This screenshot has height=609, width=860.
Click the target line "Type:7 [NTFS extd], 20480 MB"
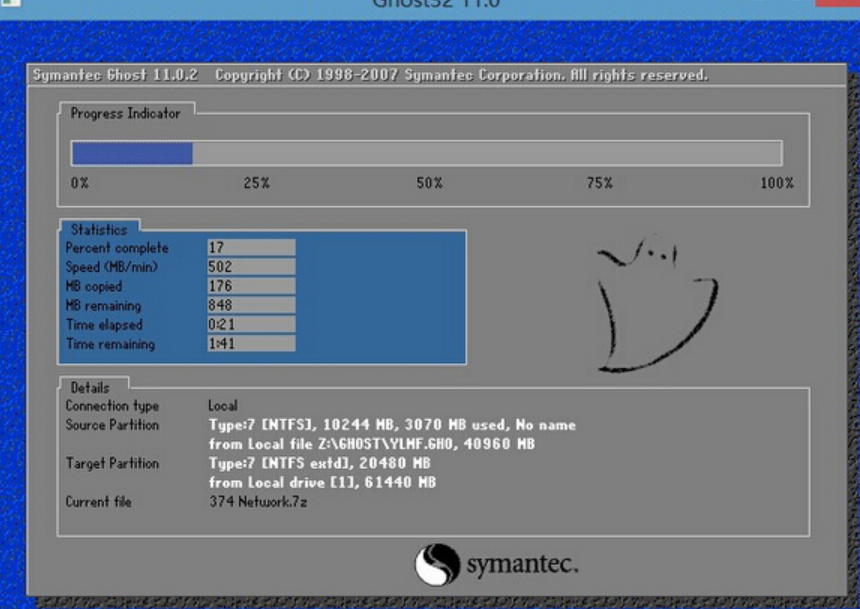click(x=319, y=464)
